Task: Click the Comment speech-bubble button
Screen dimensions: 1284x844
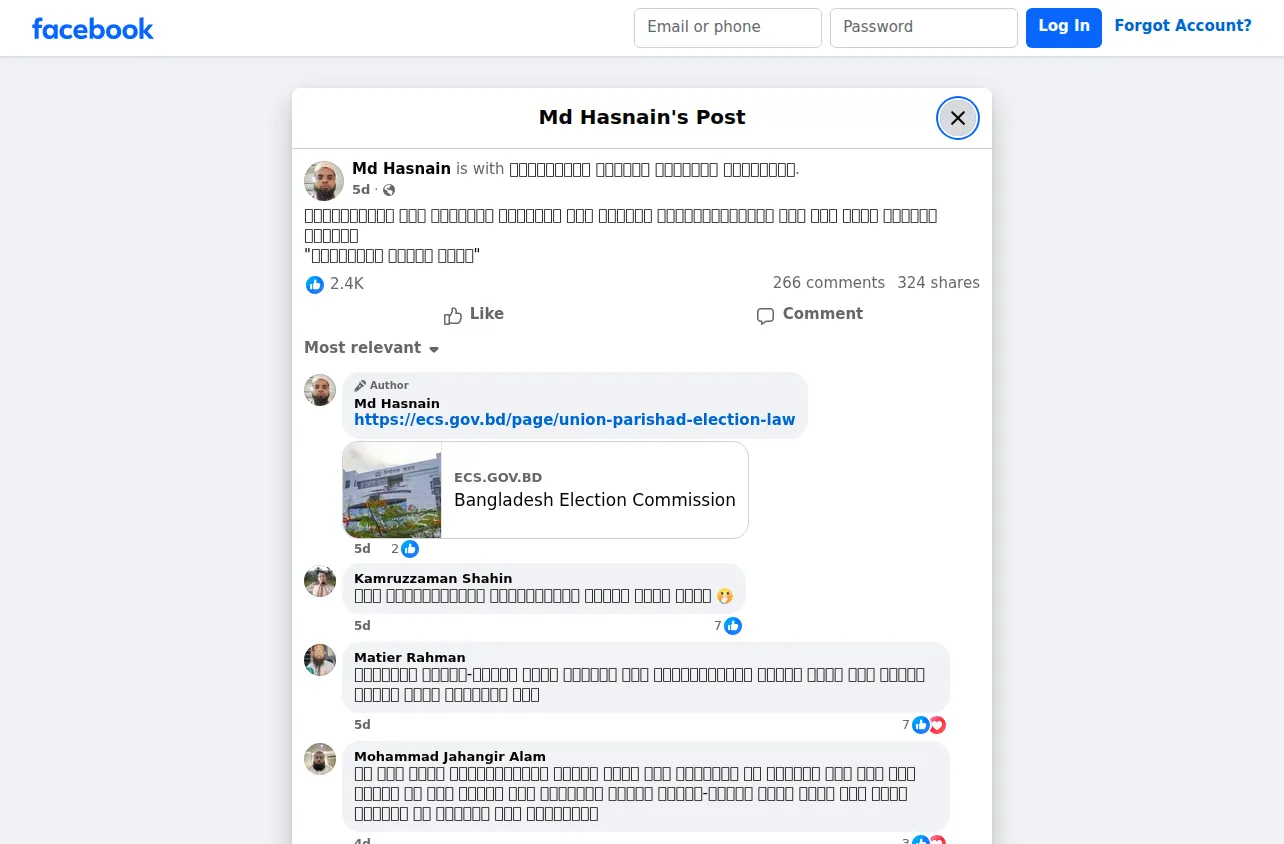Action: [810, 314]
